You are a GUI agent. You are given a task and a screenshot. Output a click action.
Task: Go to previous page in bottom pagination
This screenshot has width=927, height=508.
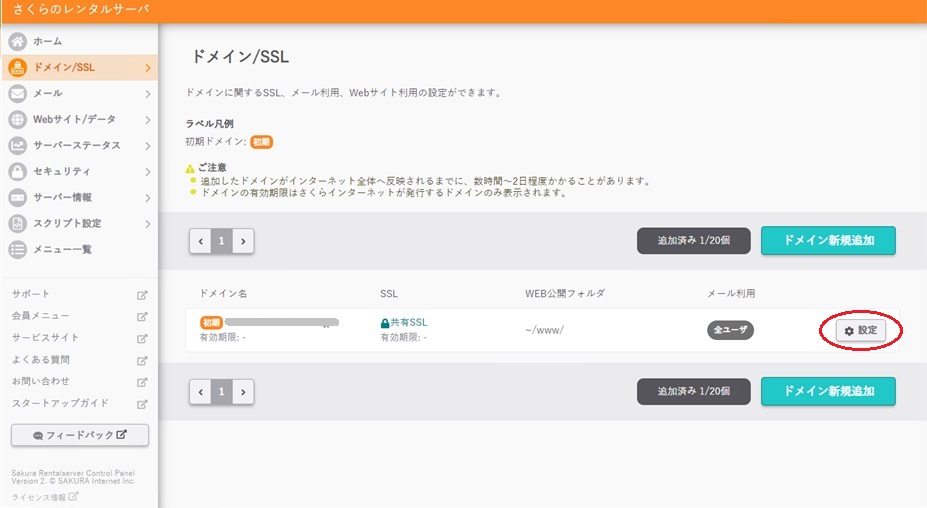point(201,392)
